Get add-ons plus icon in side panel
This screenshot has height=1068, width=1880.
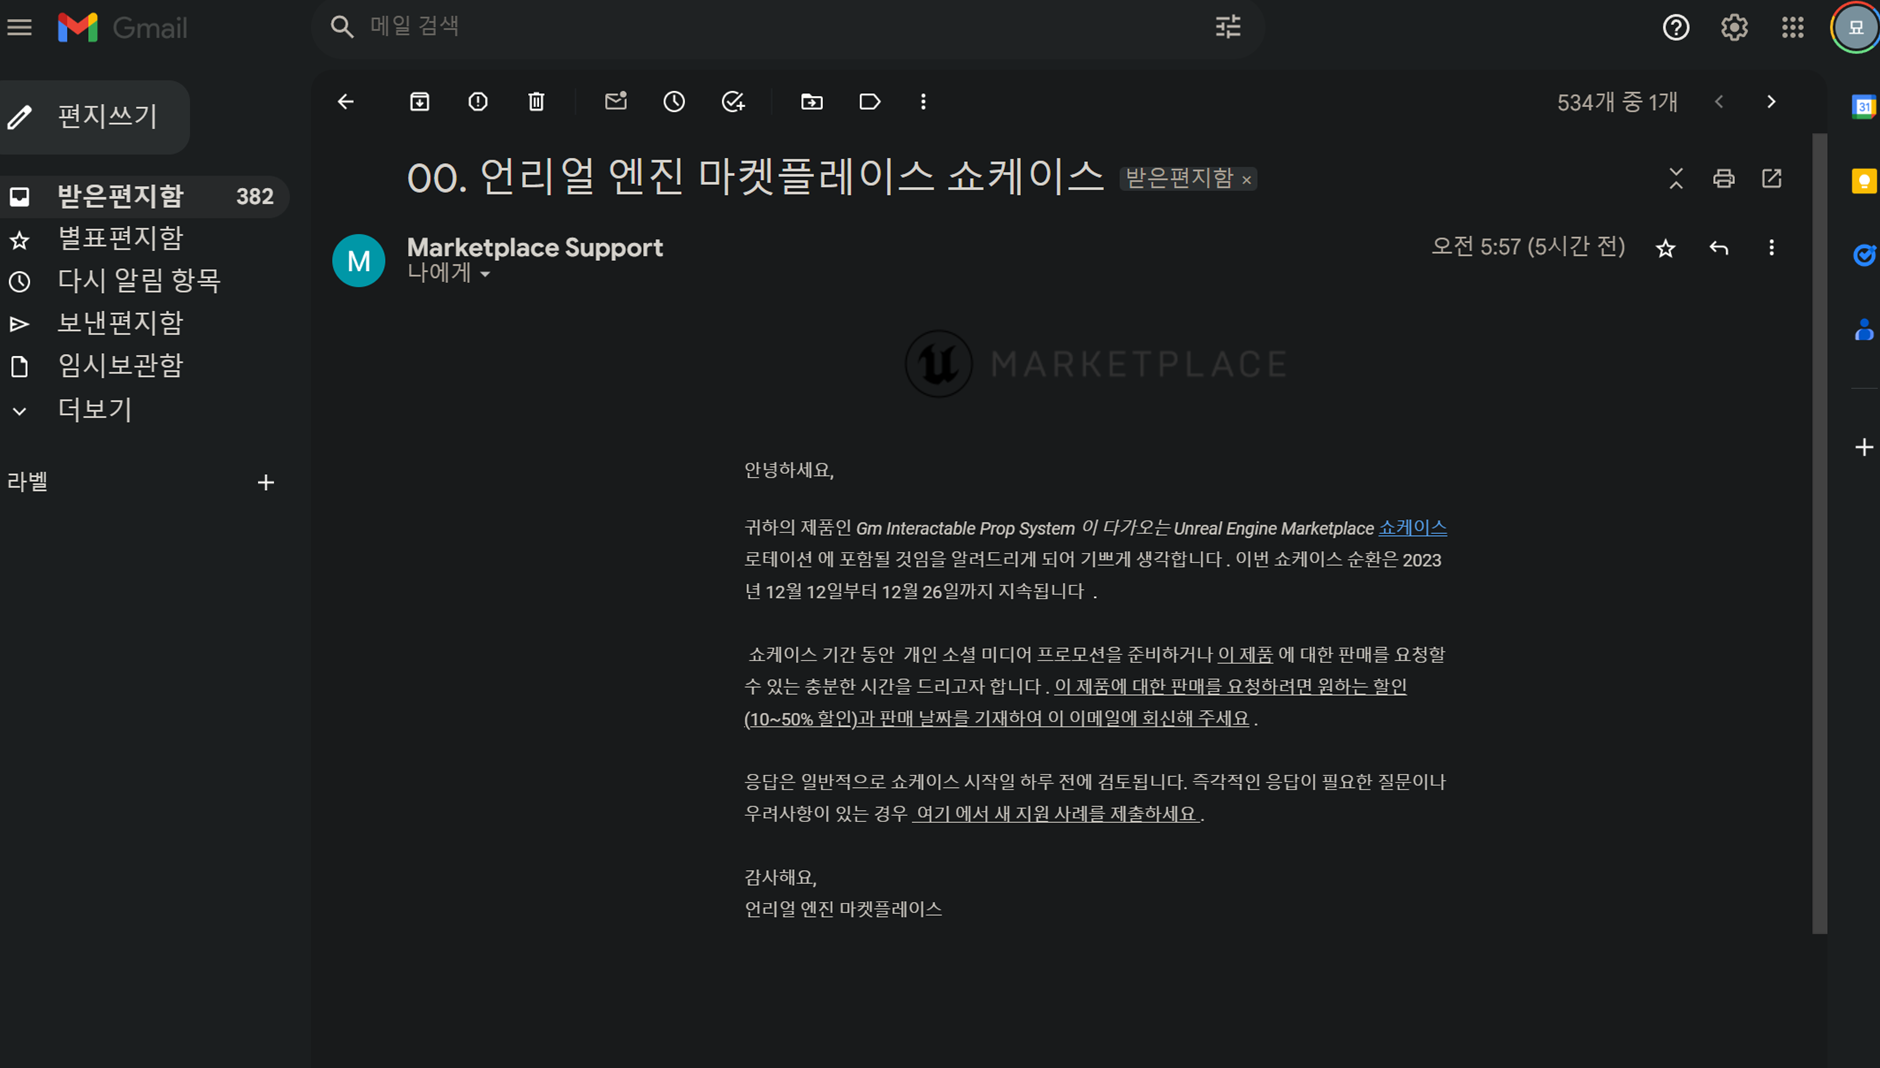(1863, 447)
